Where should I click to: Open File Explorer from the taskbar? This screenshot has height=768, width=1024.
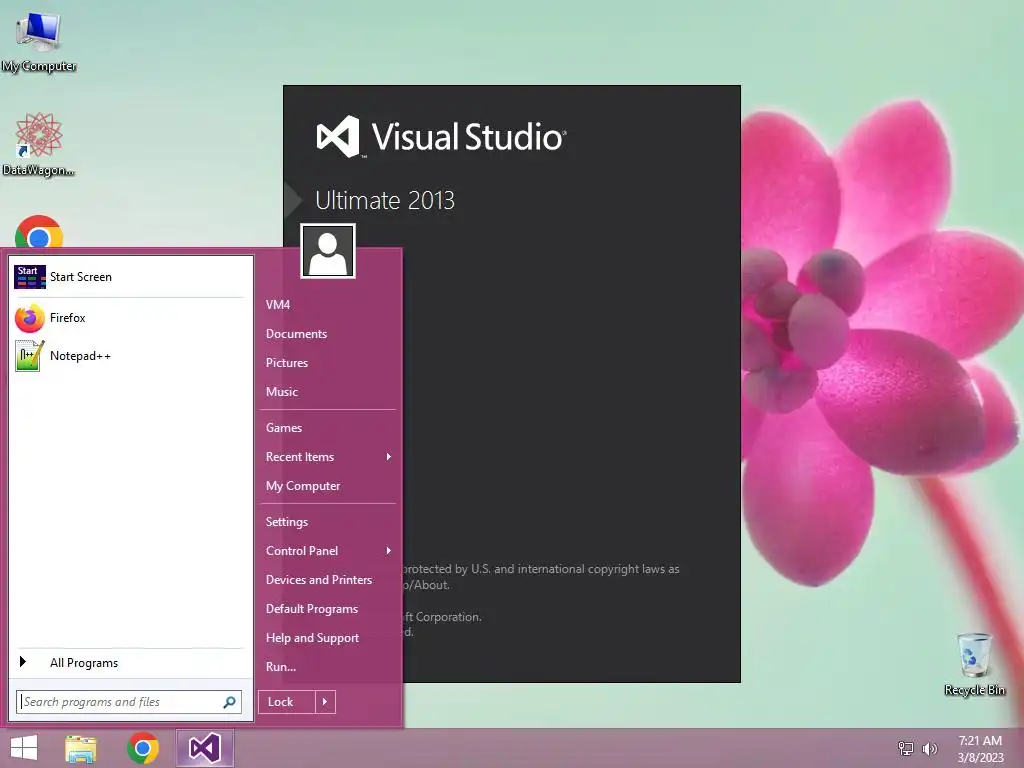[x=81, y=748]
